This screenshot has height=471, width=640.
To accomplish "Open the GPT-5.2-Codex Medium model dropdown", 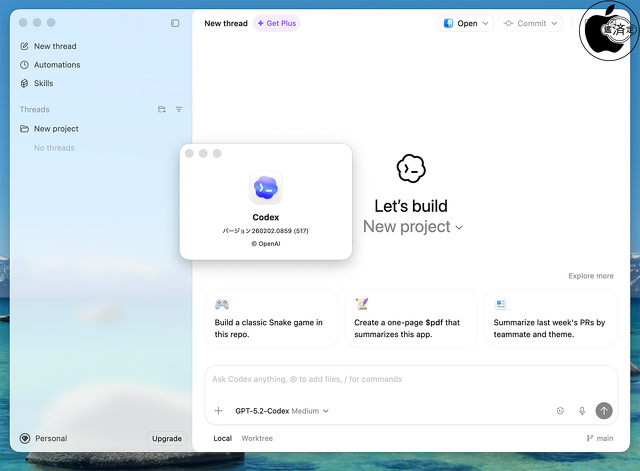I will [x=282, y=411].
